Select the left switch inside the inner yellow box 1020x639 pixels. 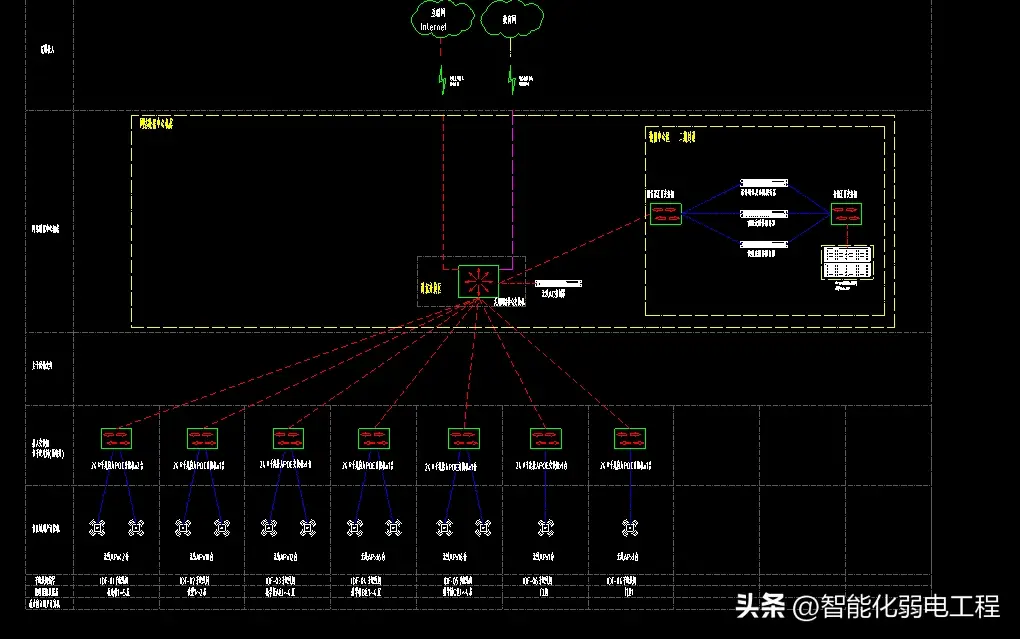[x=665, y=214]
